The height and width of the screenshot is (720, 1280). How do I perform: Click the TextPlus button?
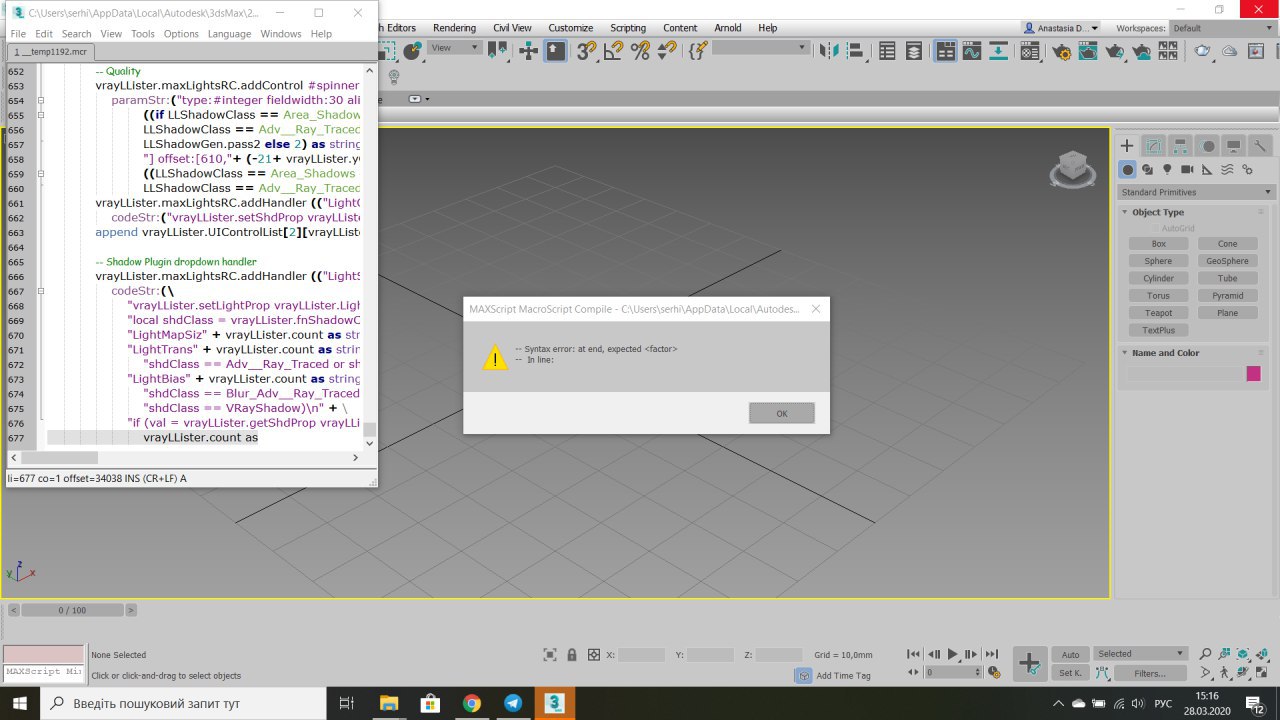click(x=1158, y=330)
